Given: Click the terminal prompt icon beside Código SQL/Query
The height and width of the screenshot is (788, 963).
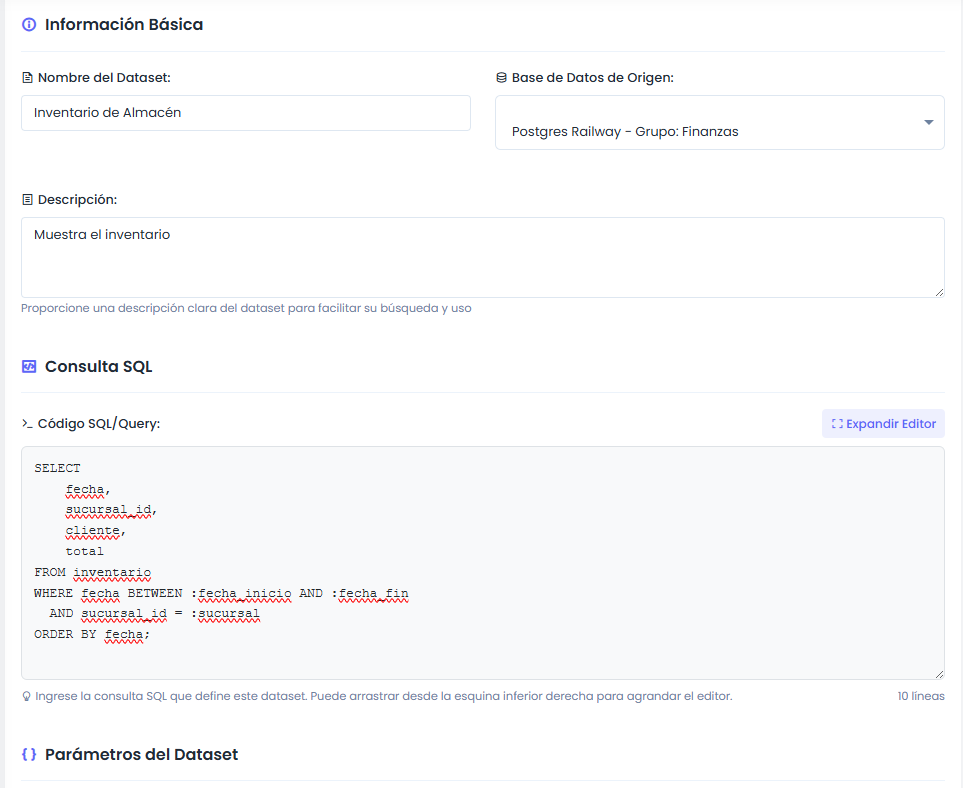Looking at the screenshot, I should (x=29, y=423).
